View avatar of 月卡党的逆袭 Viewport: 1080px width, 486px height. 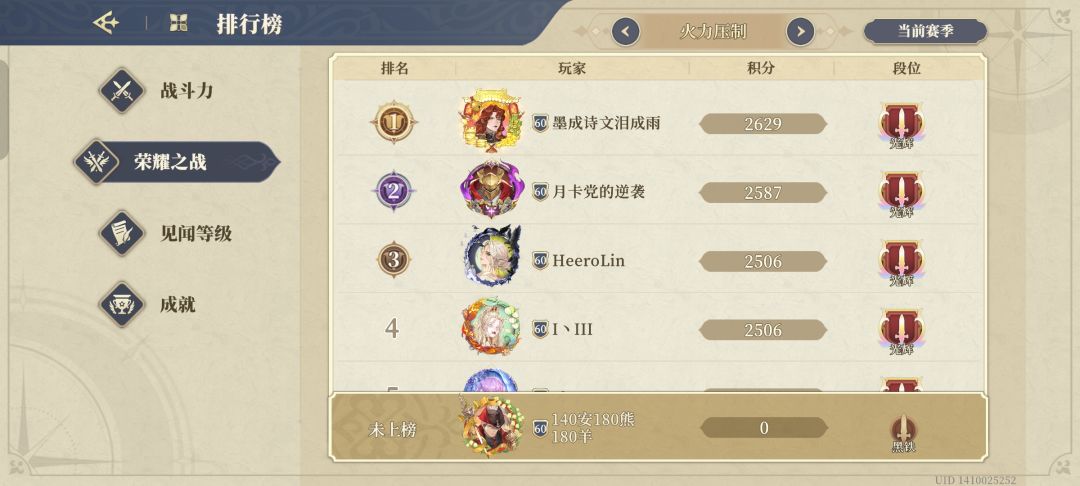pyautogui.click(x=492, y=189)
